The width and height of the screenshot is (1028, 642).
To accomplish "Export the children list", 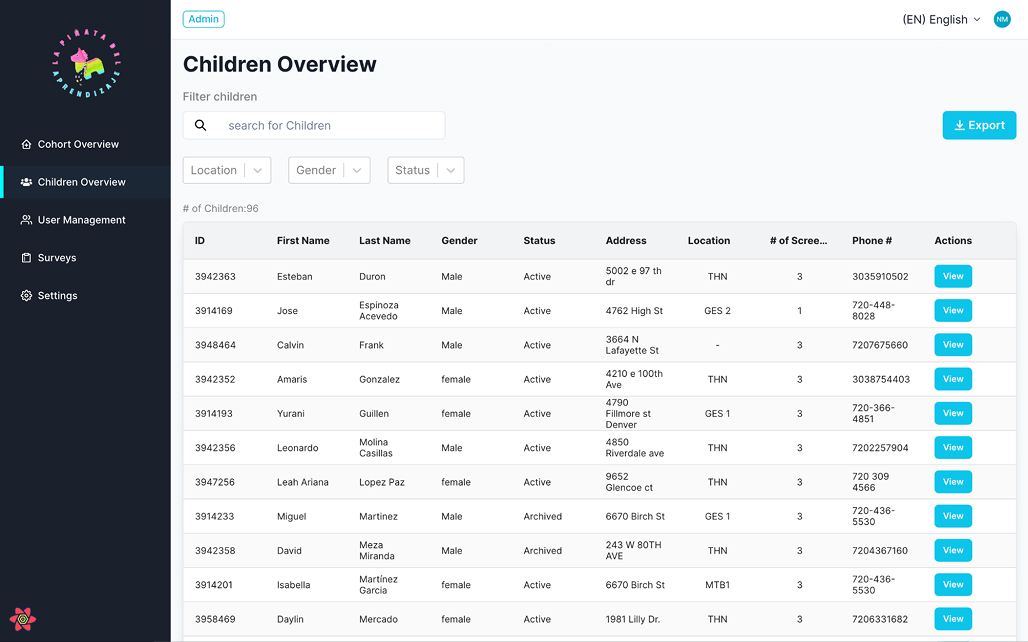I will click(979, 125).
